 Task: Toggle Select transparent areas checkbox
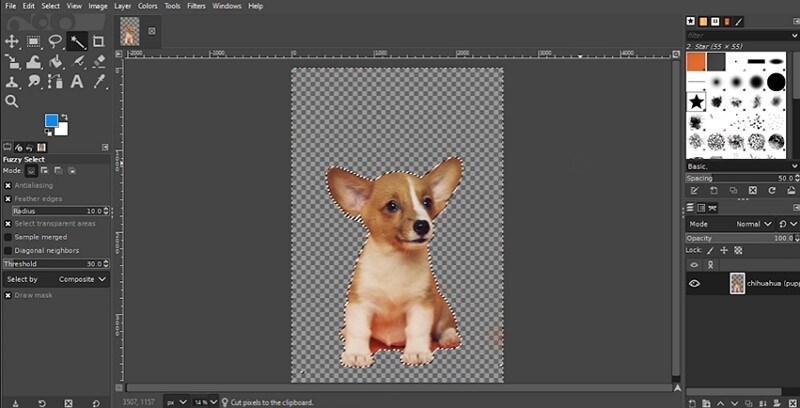pyautogui.click(x=8, y=224)
